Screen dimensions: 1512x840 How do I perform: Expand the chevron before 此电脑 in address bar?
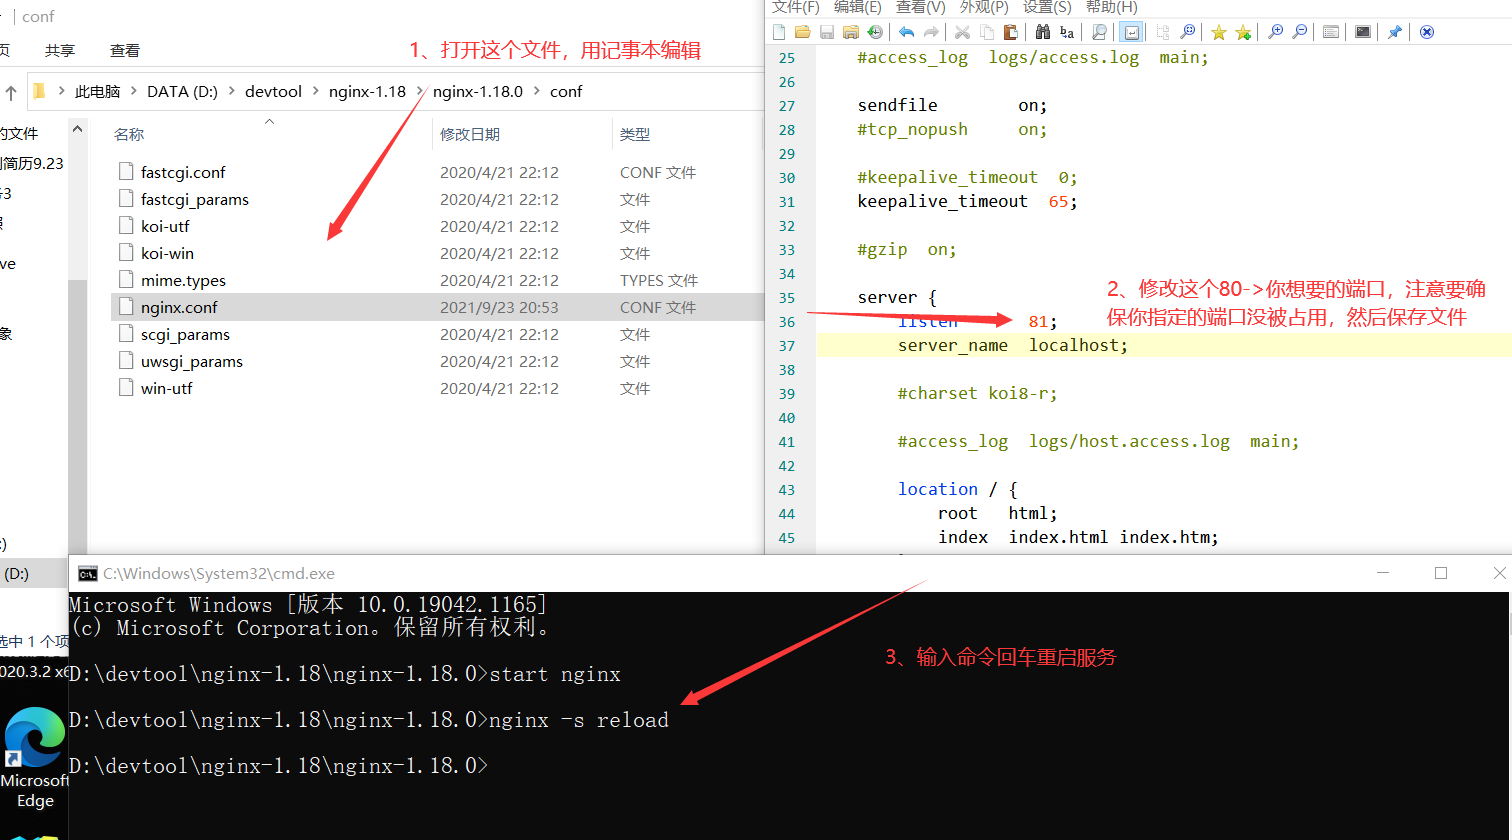point(61,92)
